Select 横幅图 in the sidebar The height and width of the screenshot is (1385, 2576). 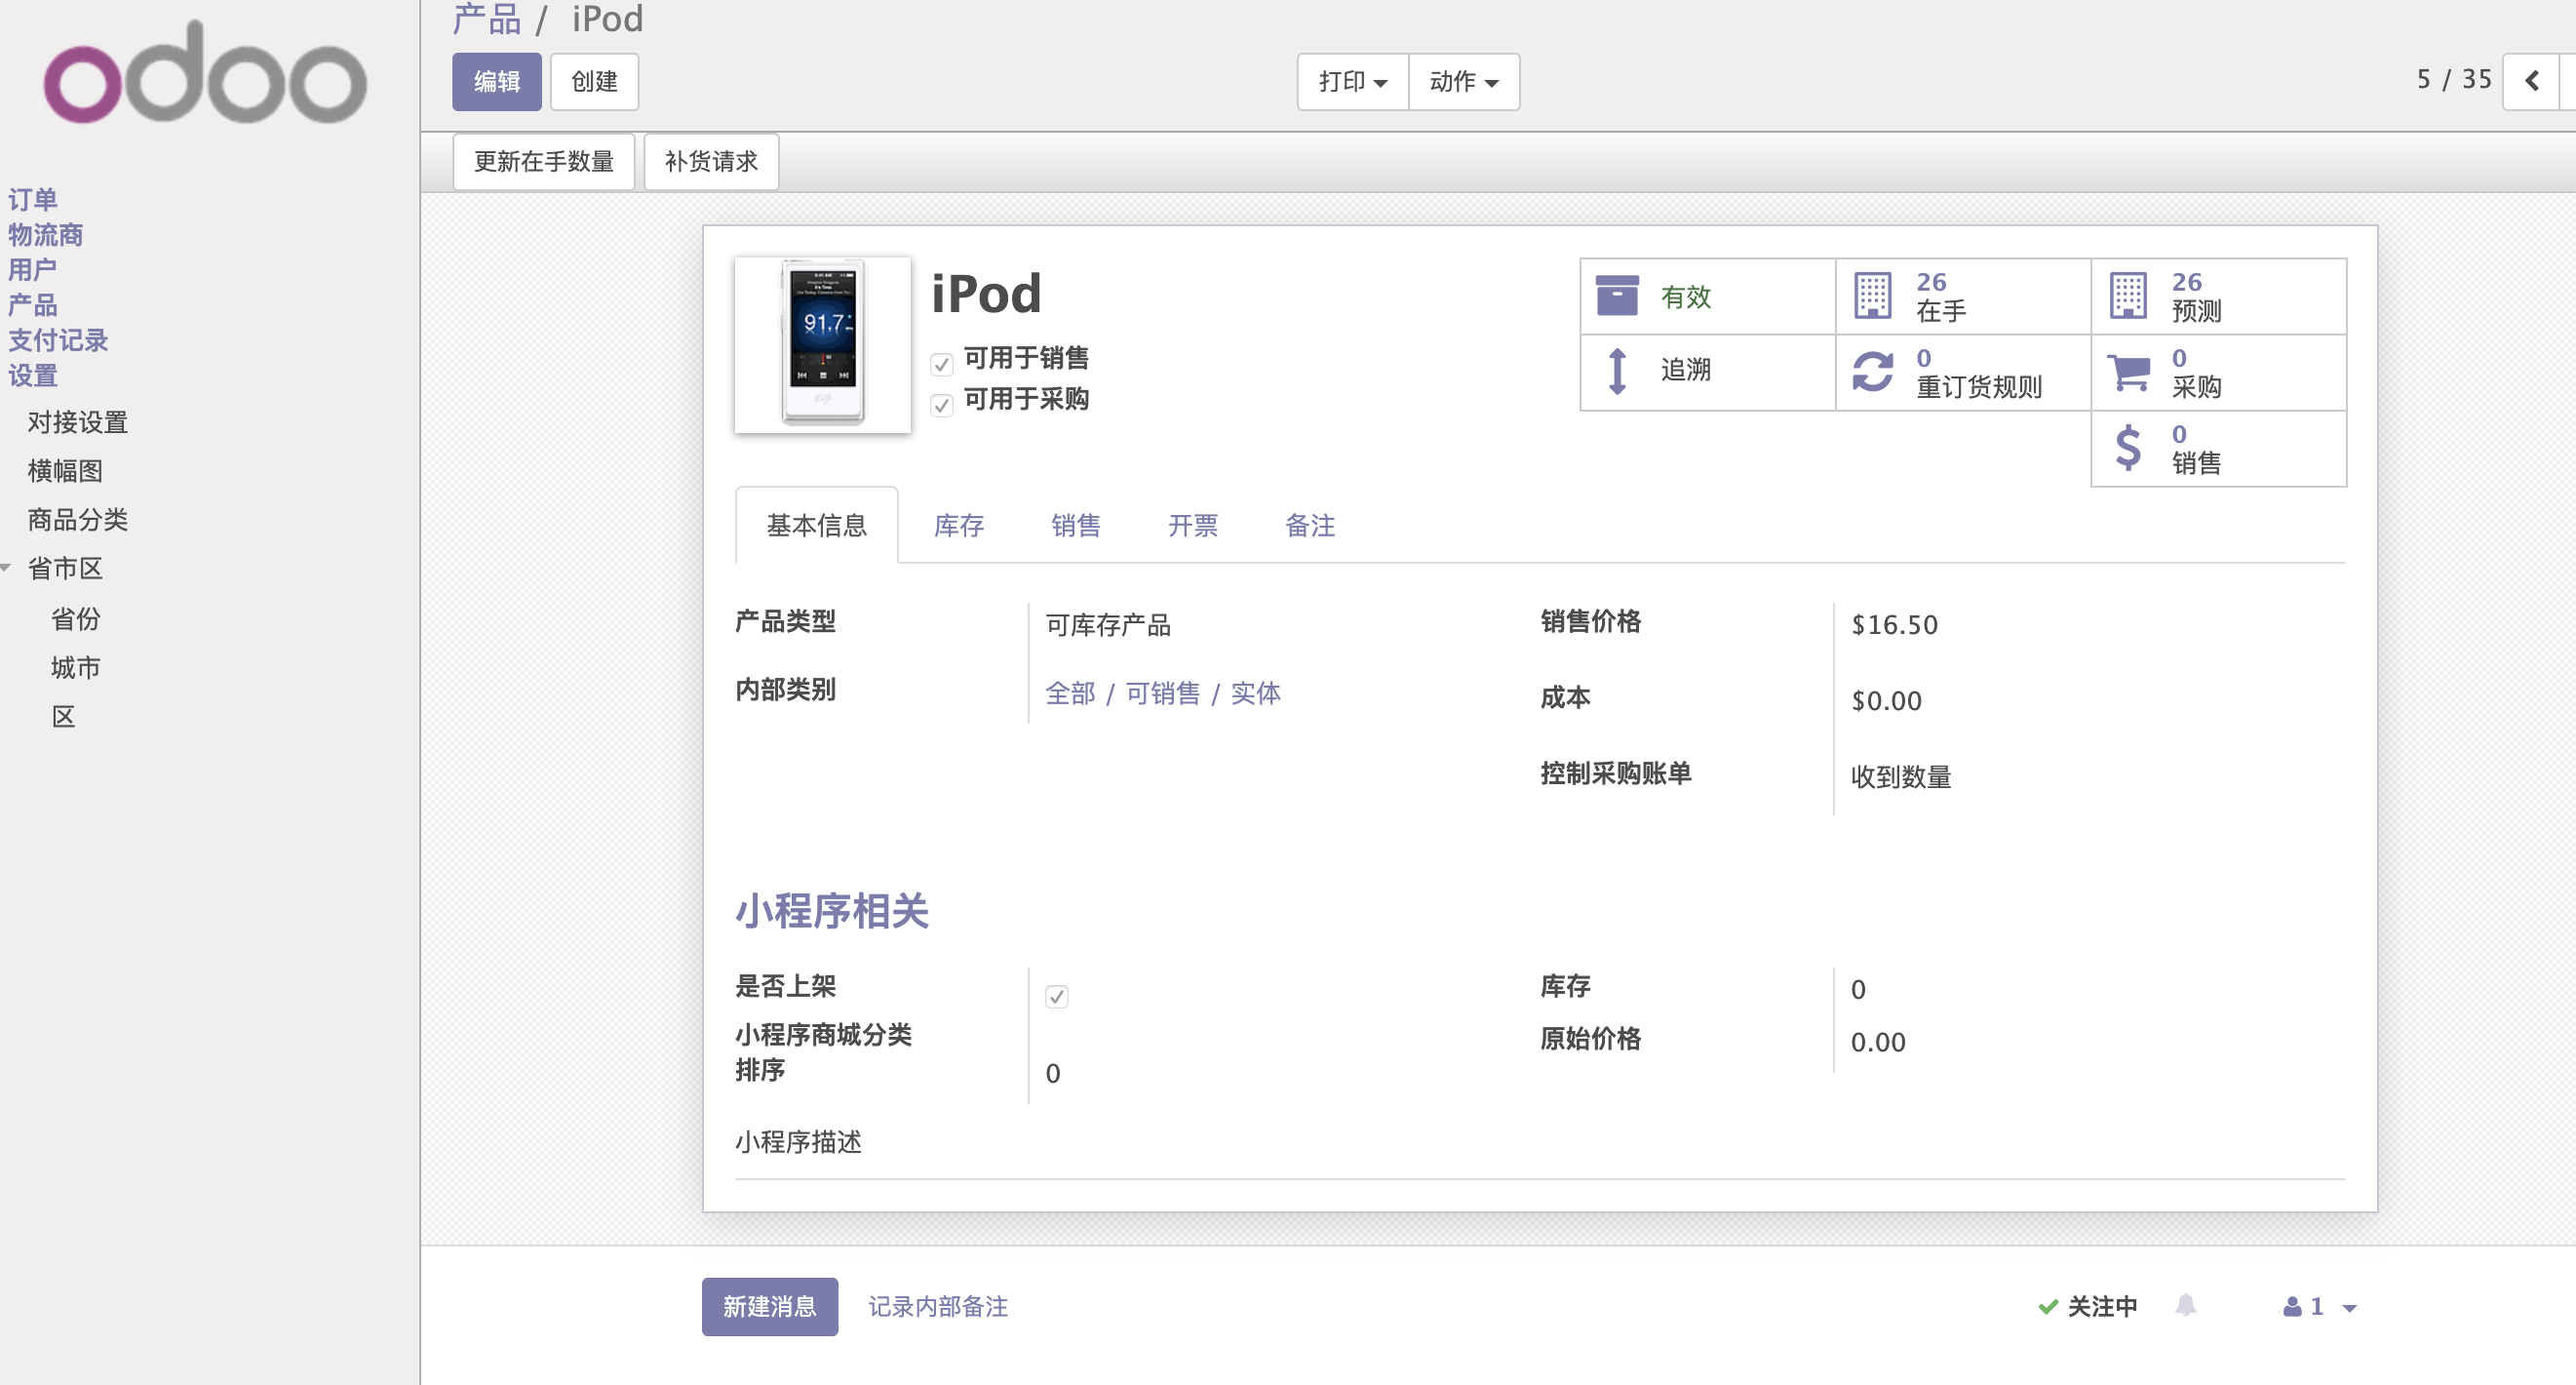[x=65, y=470]
